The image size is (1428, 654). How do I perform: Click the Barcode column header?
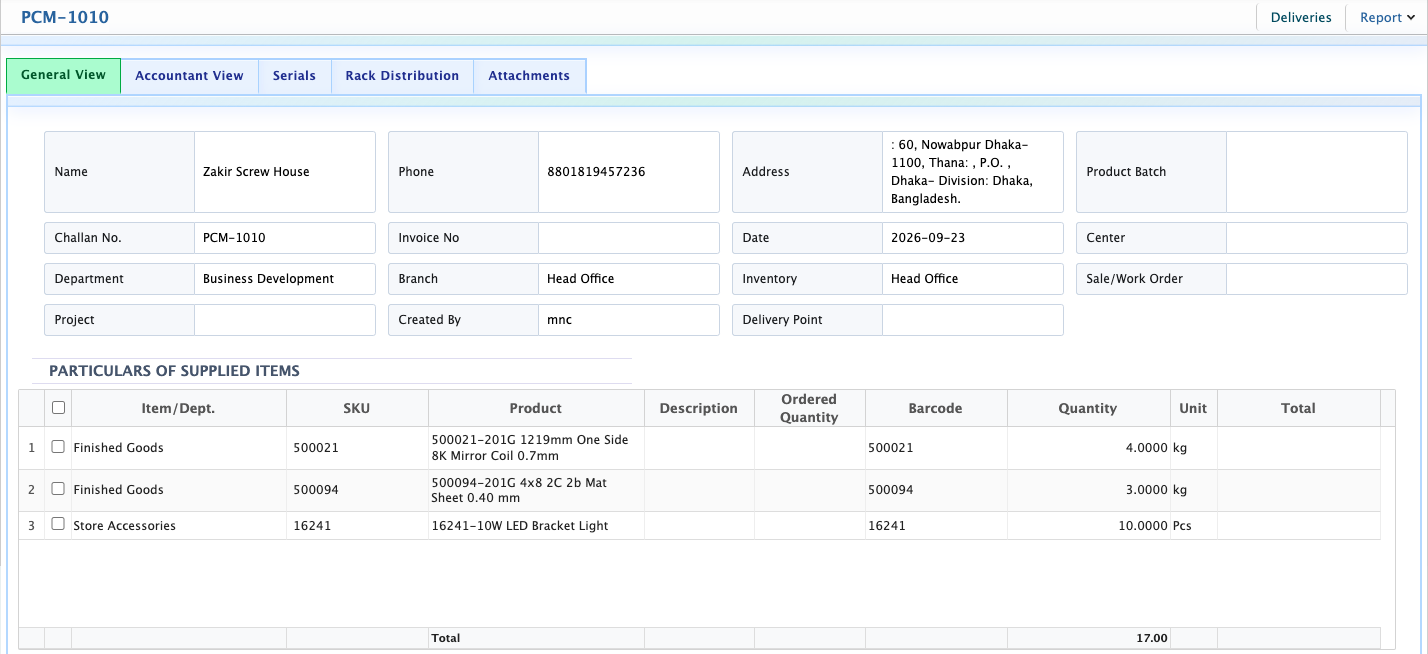click(x=936, y=408)
